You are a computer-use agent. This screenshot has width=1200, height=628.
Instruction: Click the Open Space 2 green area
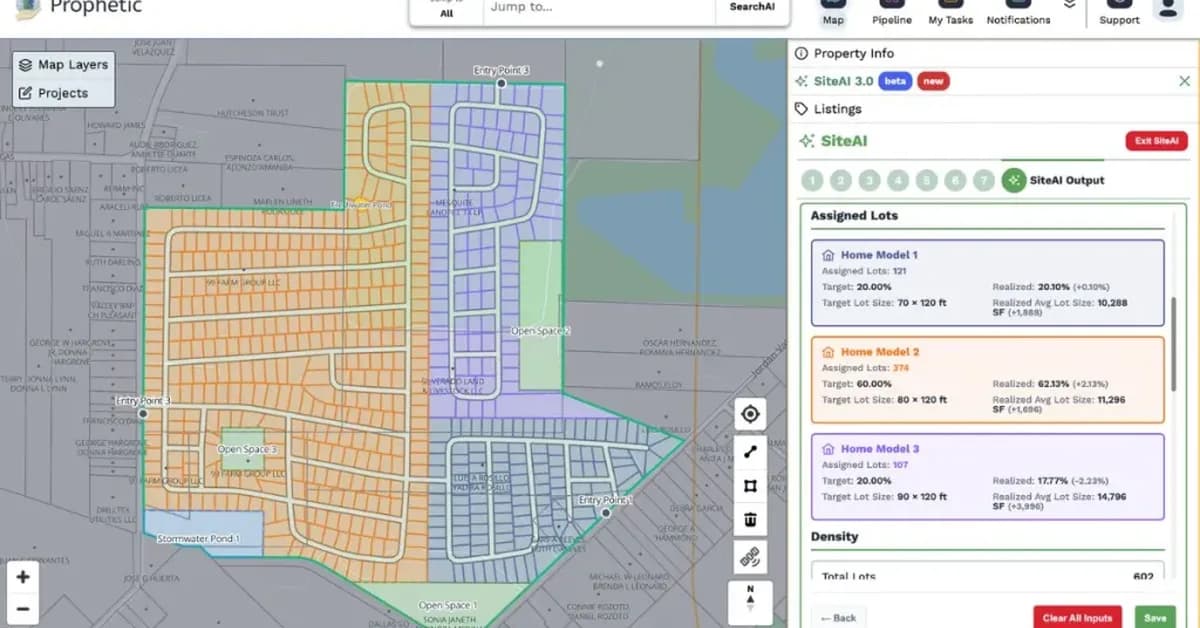(x=540, y=315)
